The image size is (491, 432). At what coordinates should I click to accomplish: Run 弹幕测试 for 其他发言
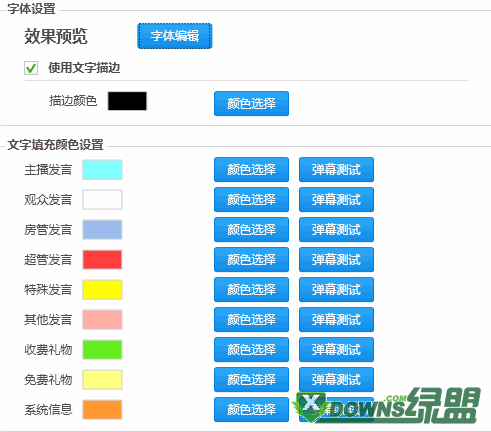coord(336,320)
